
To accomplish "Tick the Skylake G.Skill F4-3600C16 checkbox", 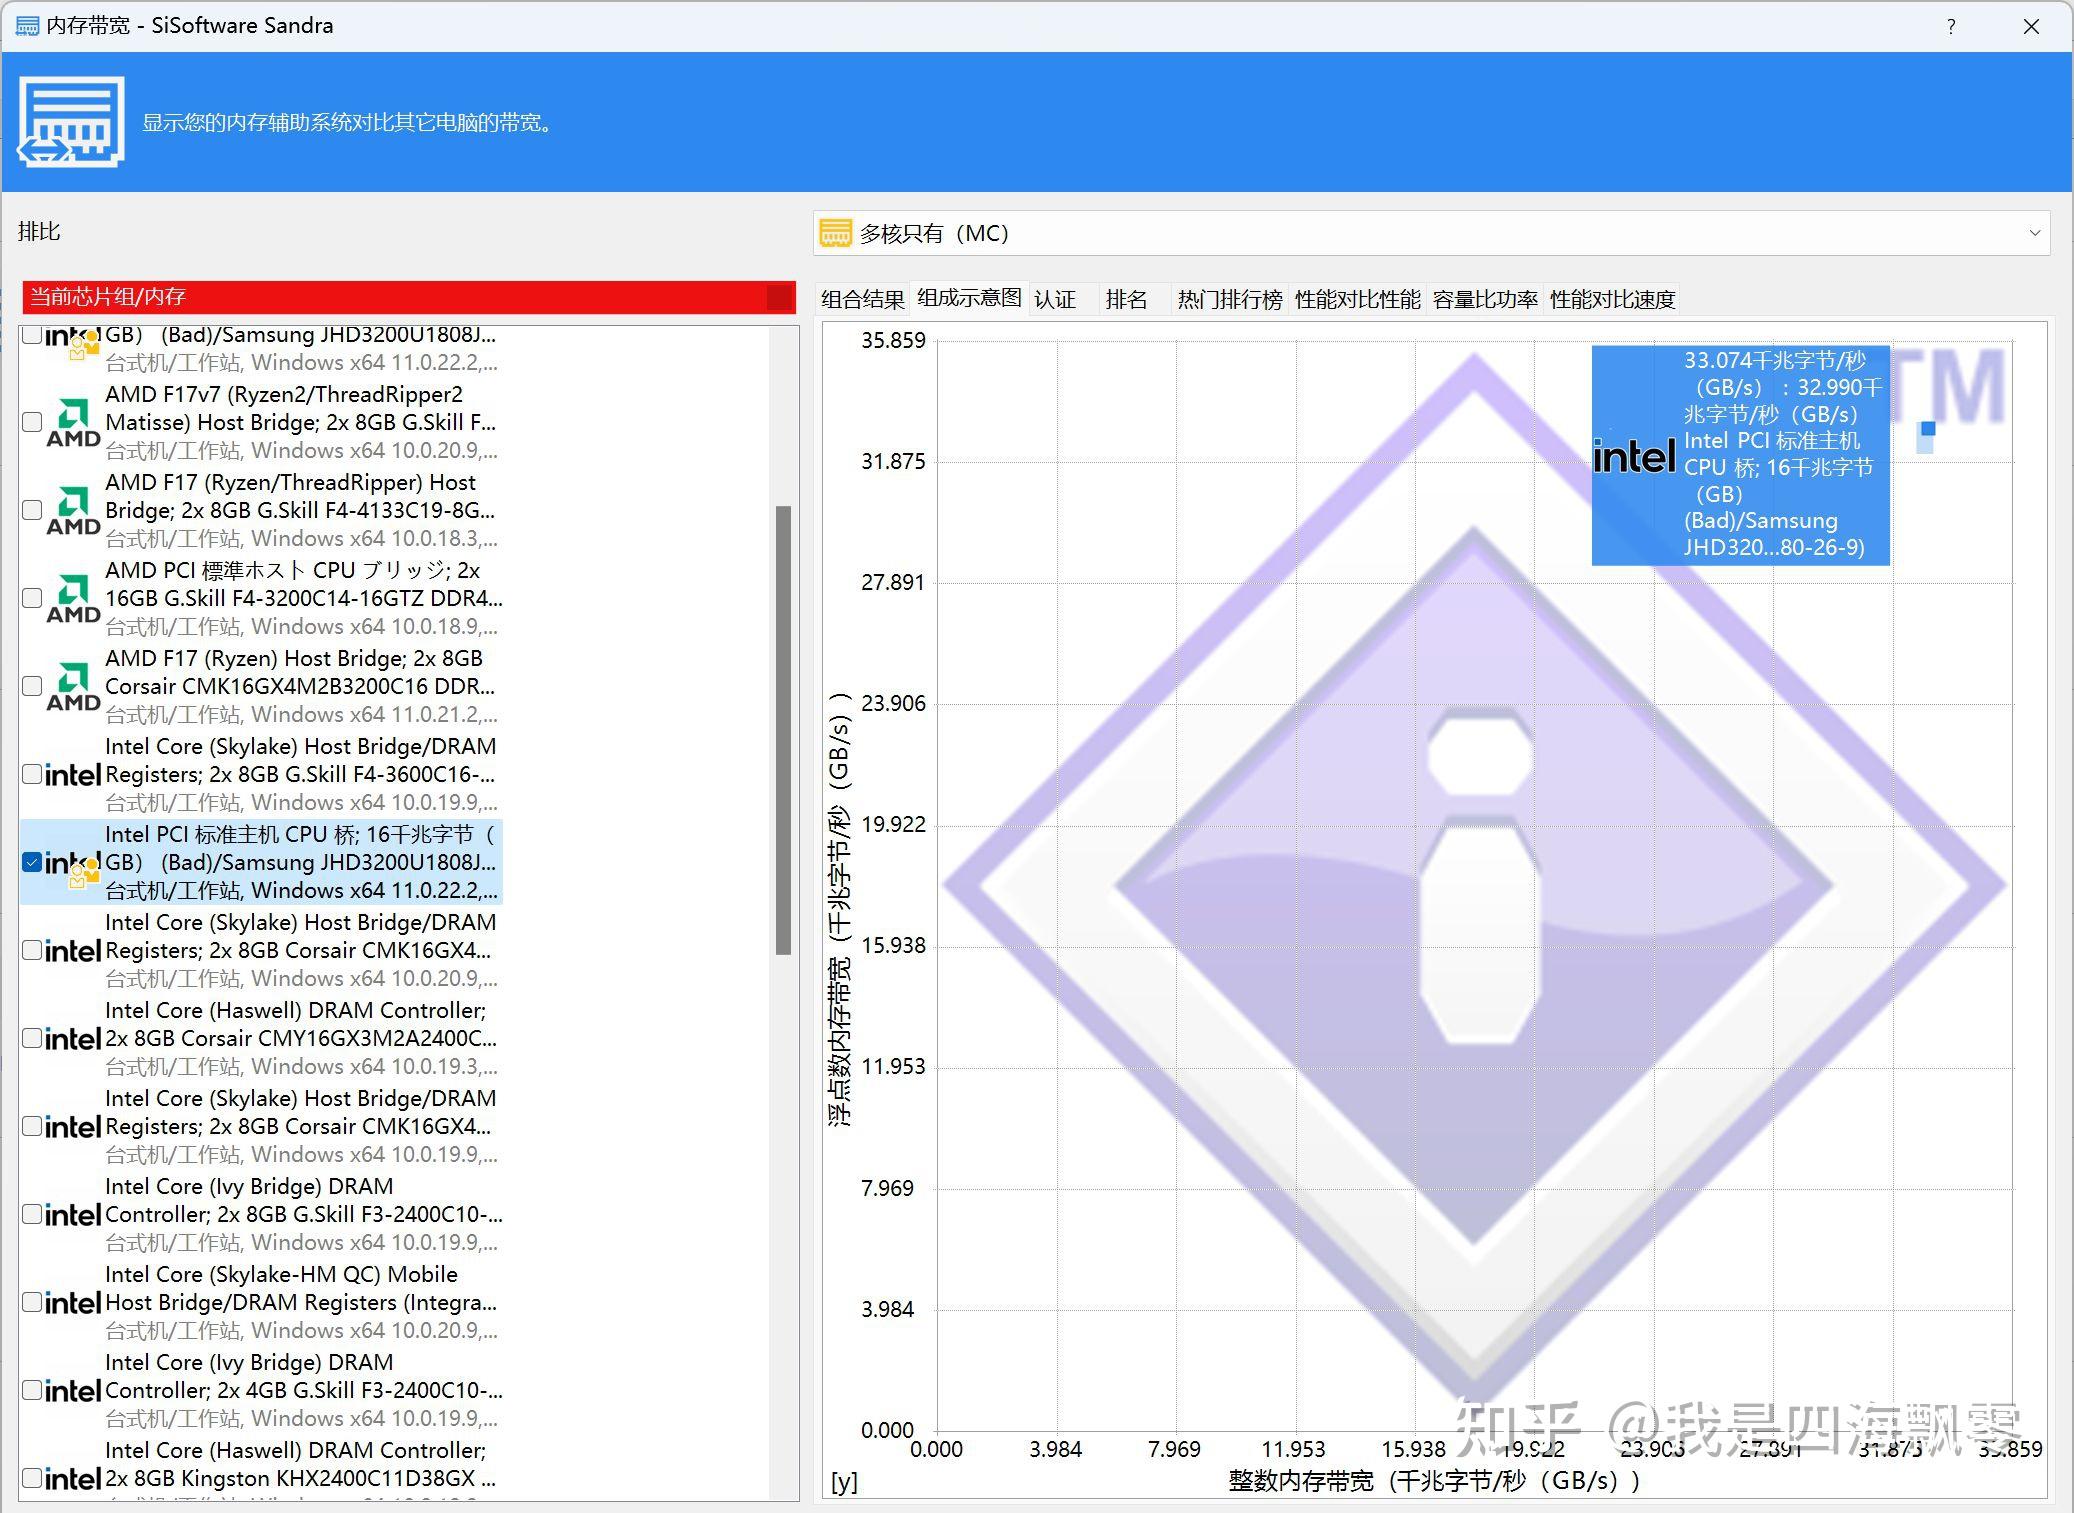I will coord(32,774).
